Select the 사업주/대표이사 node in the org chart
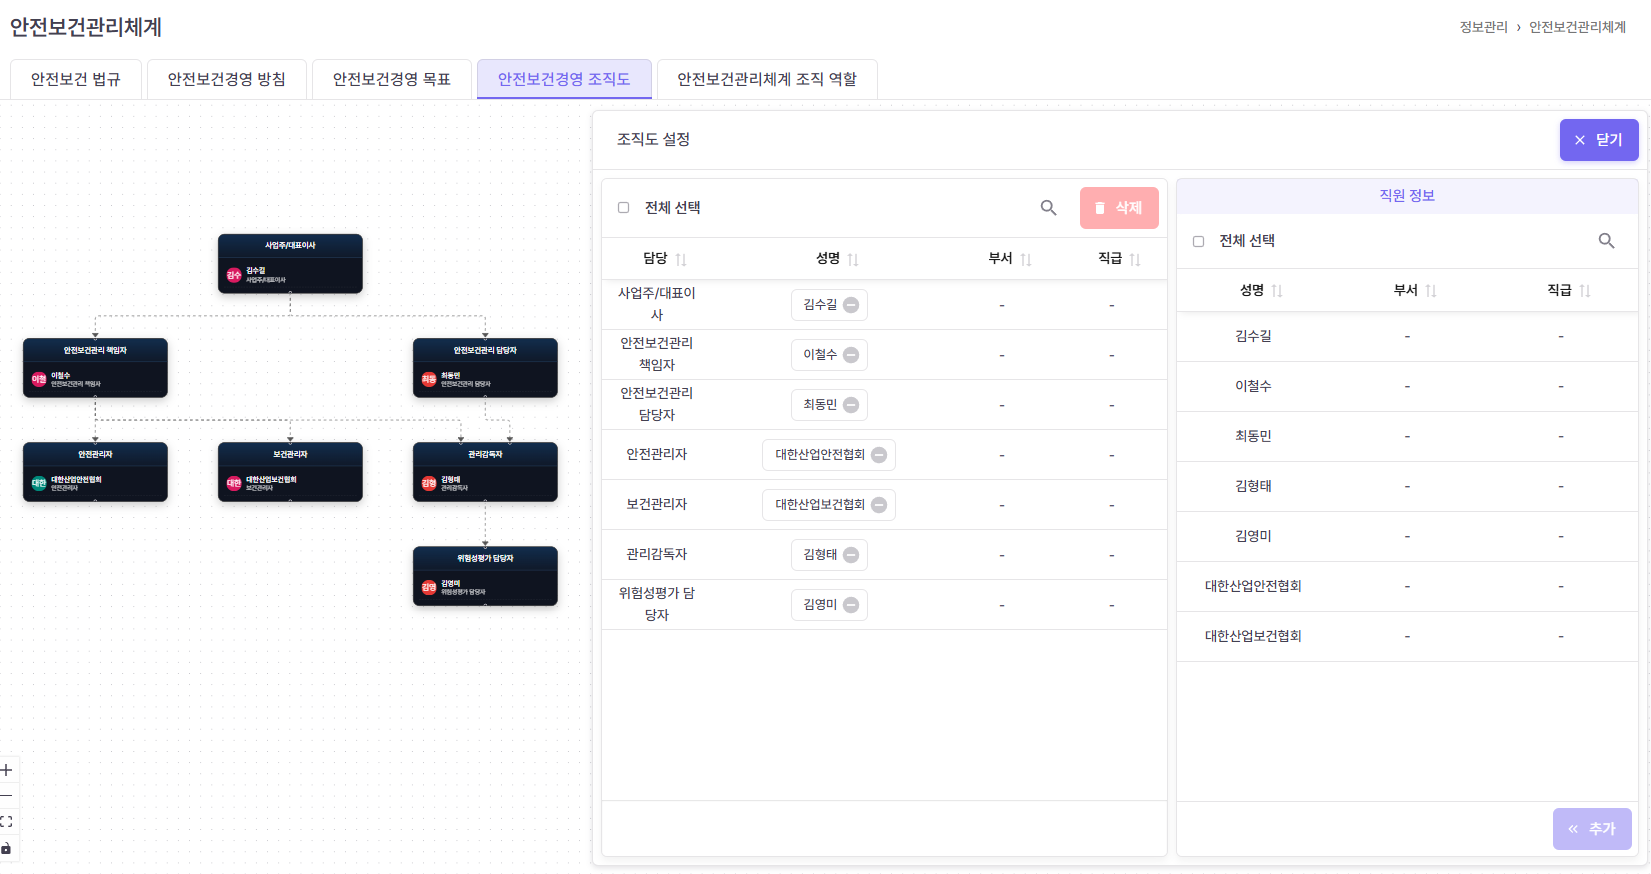The image size is (1651, 874). 290,264
